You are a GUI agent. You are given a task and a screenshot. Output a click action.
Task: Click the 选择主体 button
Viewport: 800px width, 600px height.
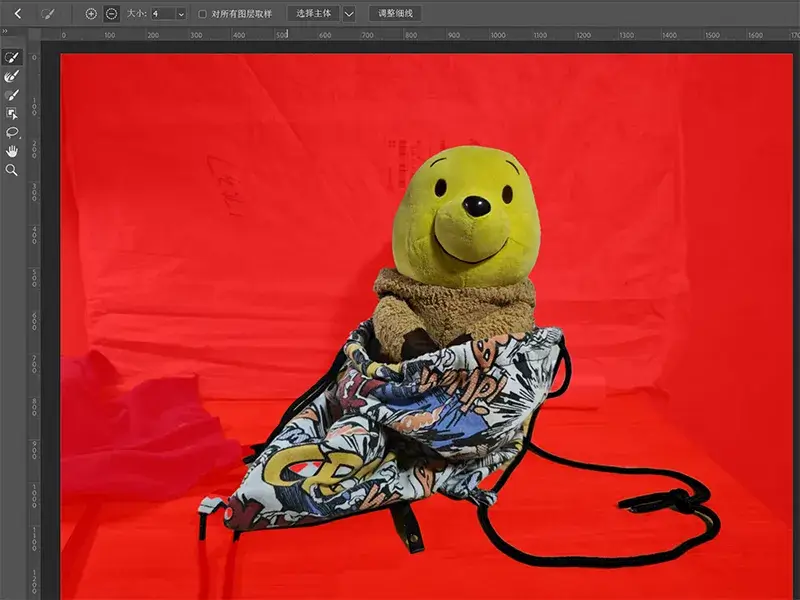coord(313,14)
